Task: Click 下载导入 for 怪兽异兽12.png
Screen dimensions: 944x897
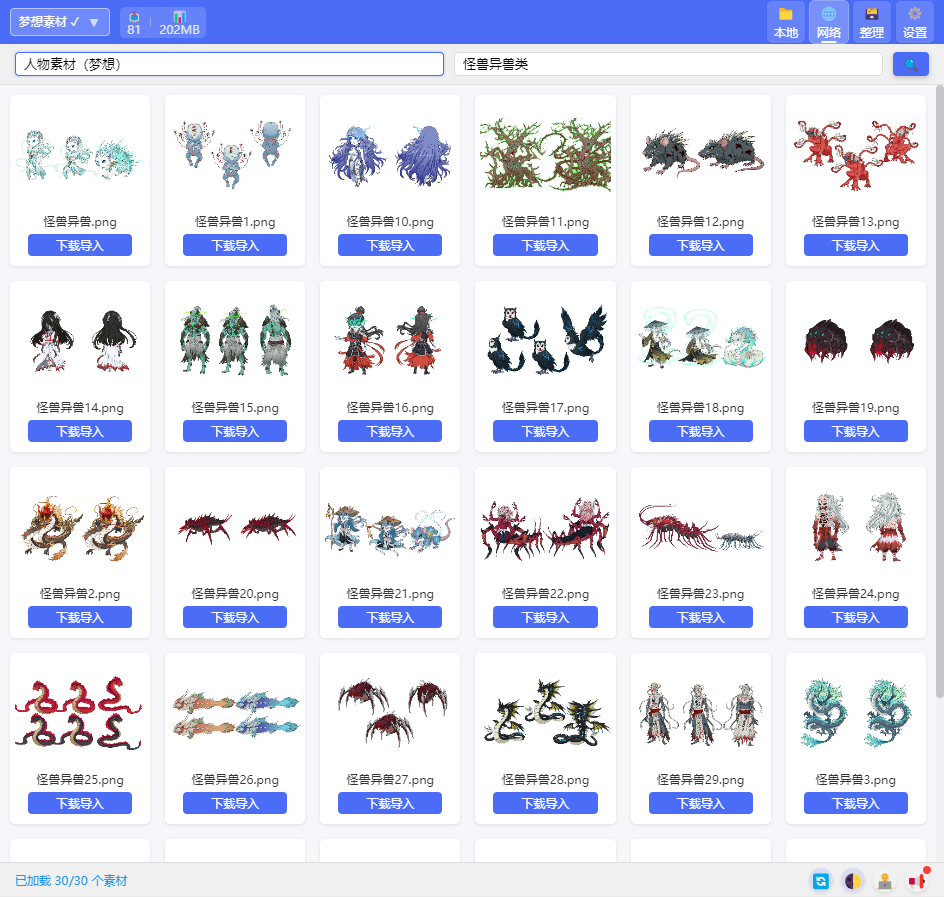Action: click(x=701, y=246)
